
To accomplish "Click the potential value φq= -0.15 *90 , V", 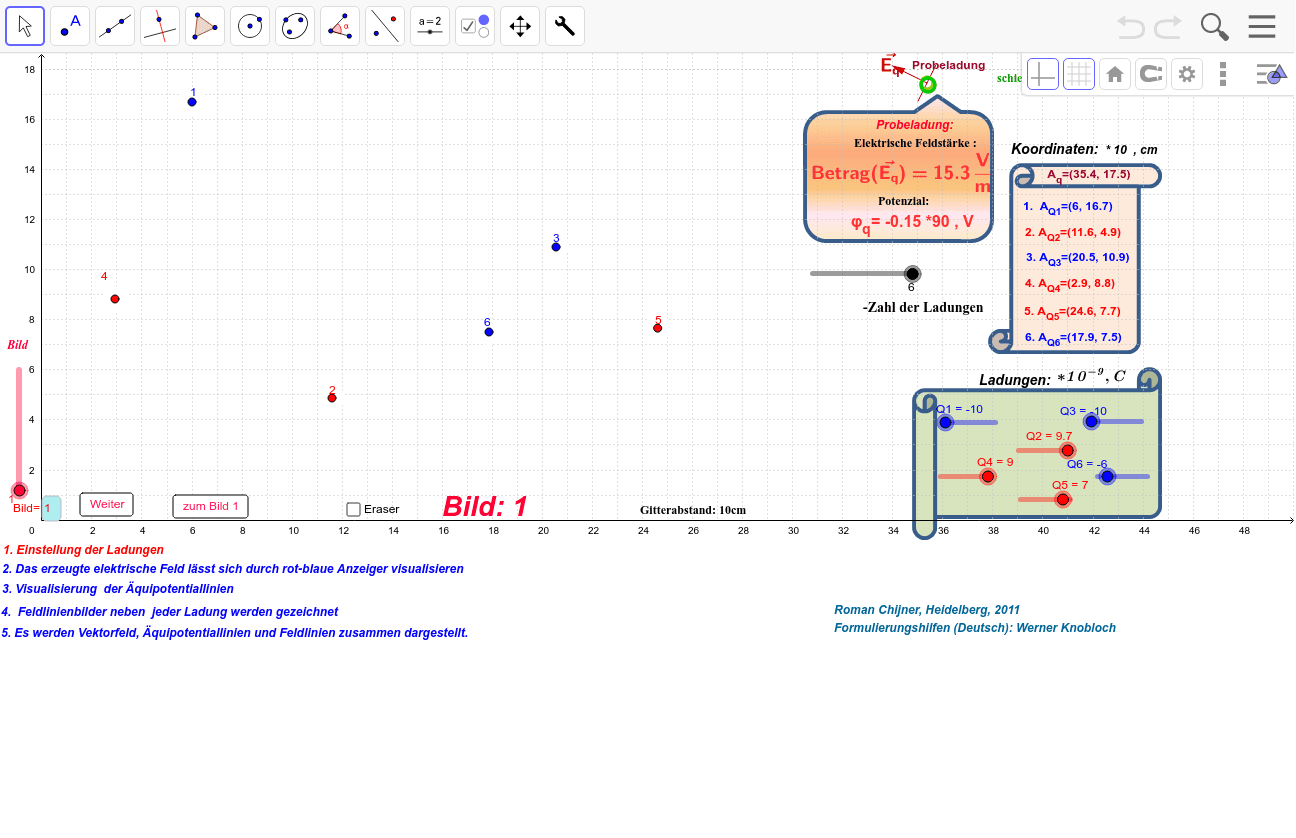I will click(912, 223).
